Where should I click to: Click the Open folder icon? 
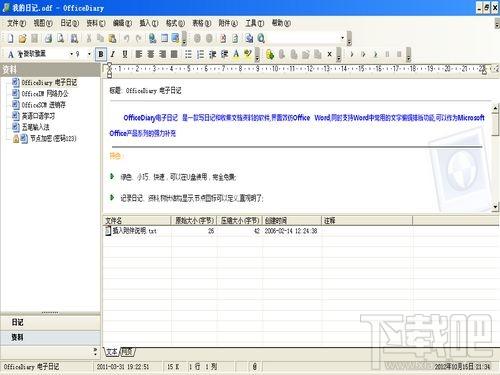point(22,39)
